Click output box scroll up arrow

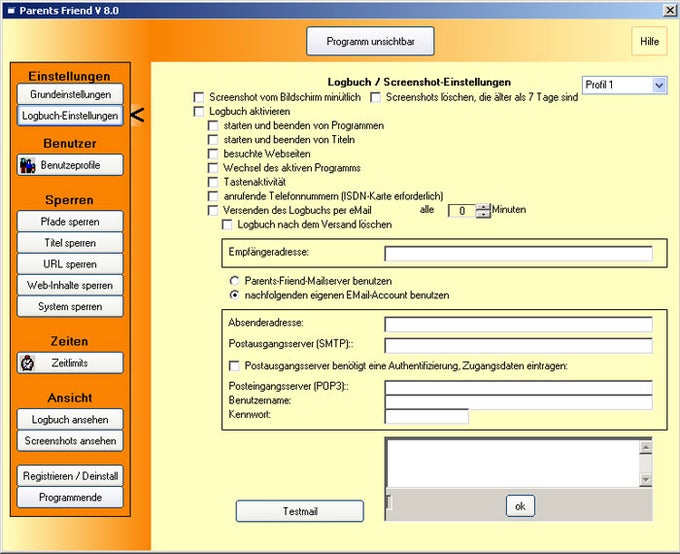tap(646, 447)
